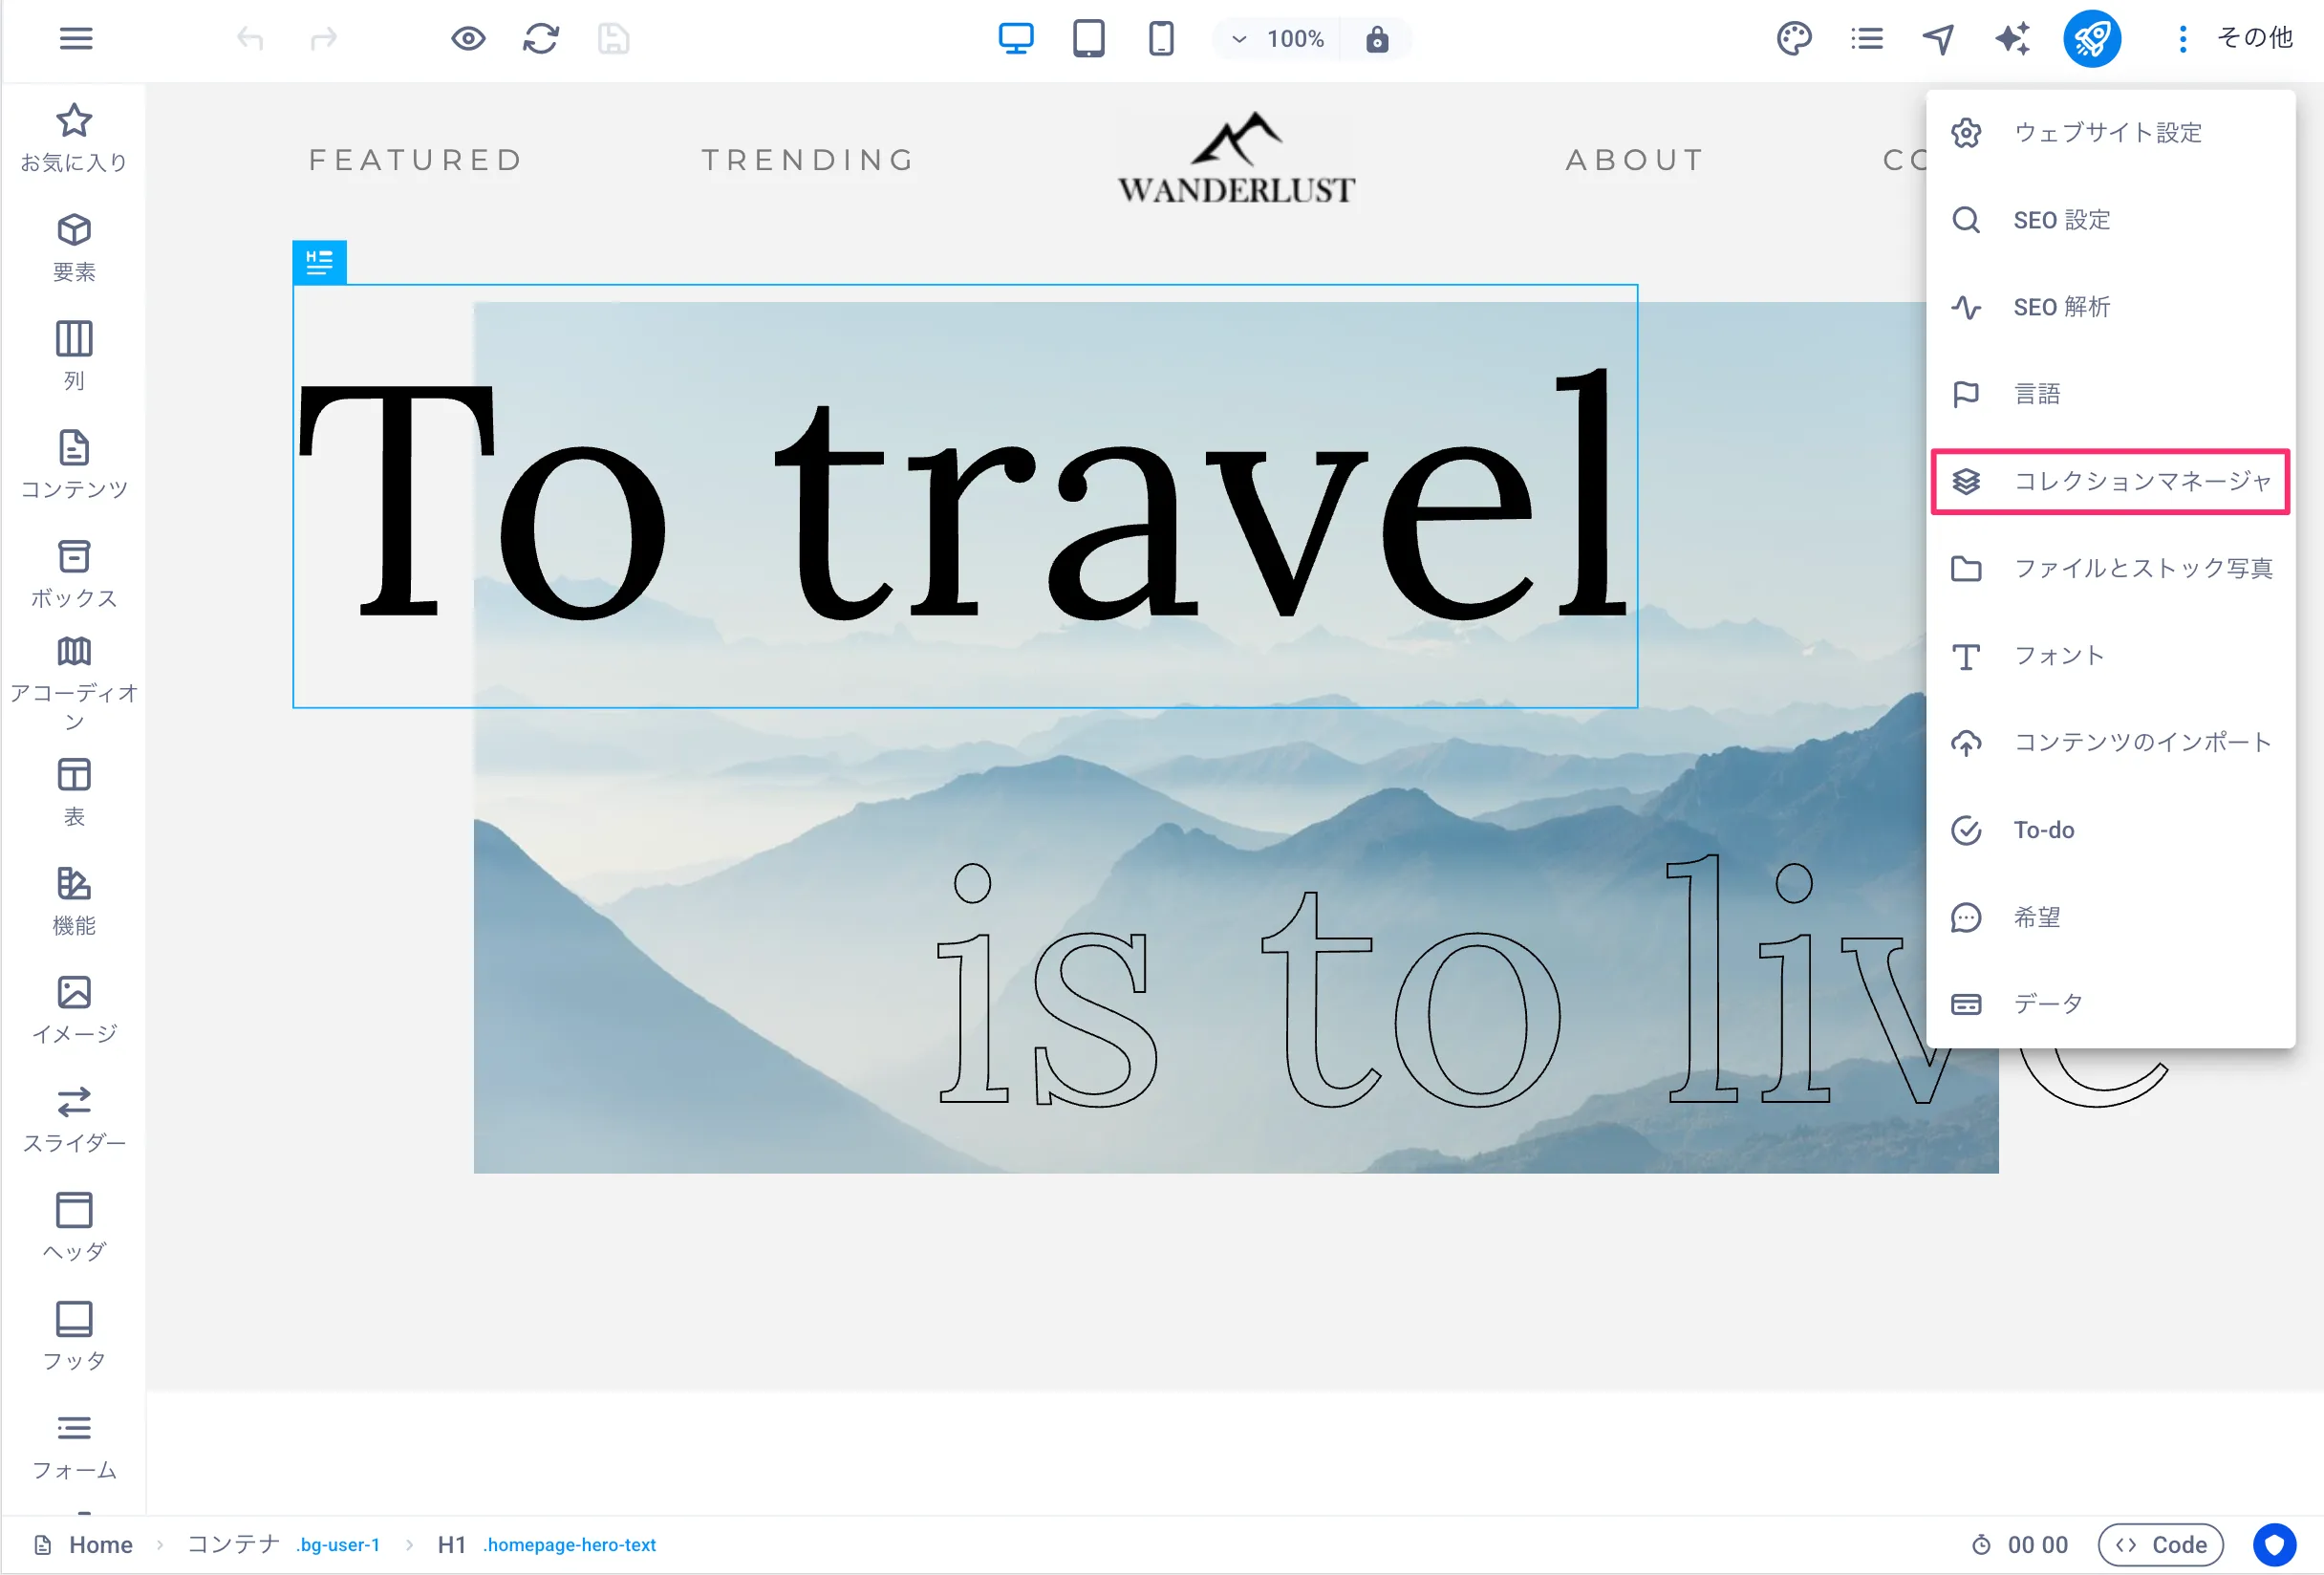
Task: Open コレクションマネージャ menu item
Action: (2110, 482)
